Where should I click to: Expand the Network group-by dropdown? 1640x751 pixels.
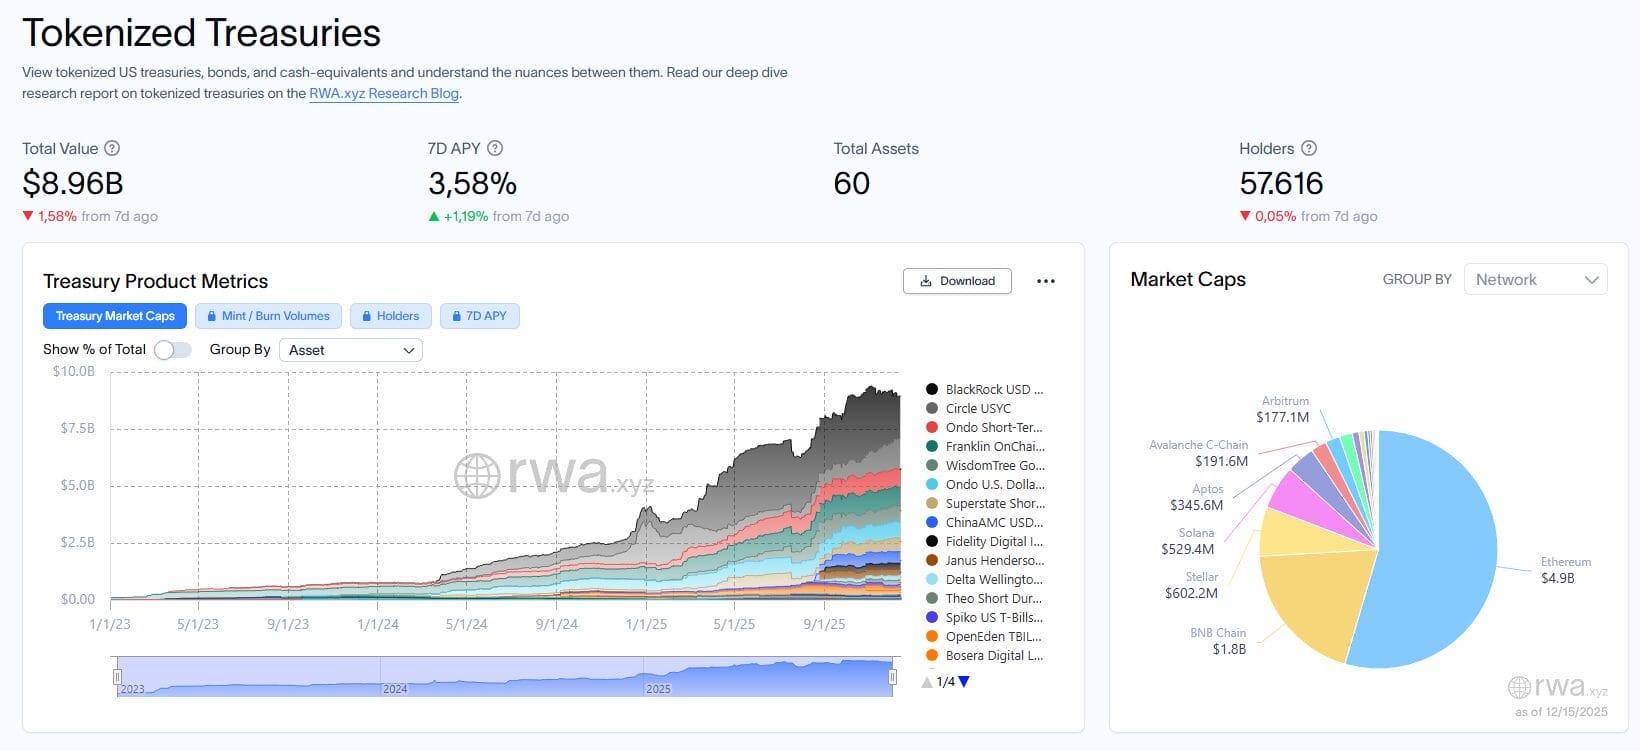click(x=1535, y=280)
